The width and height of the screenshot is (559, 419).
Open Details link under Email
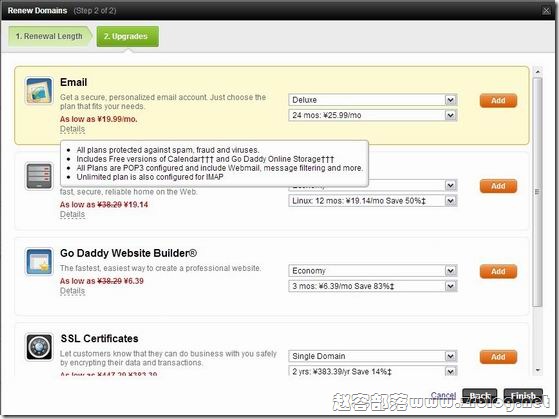[x=72, y=129]
